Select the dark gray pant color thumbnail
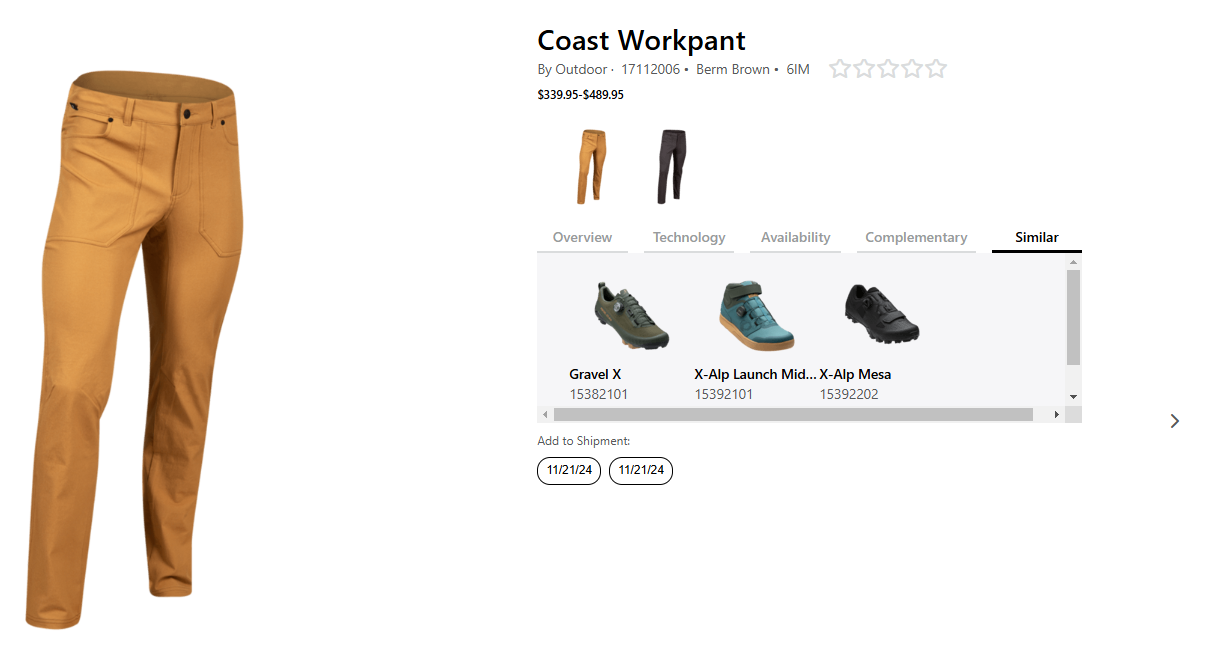This screenshot has height=671, width=1230. pos(672,166)
